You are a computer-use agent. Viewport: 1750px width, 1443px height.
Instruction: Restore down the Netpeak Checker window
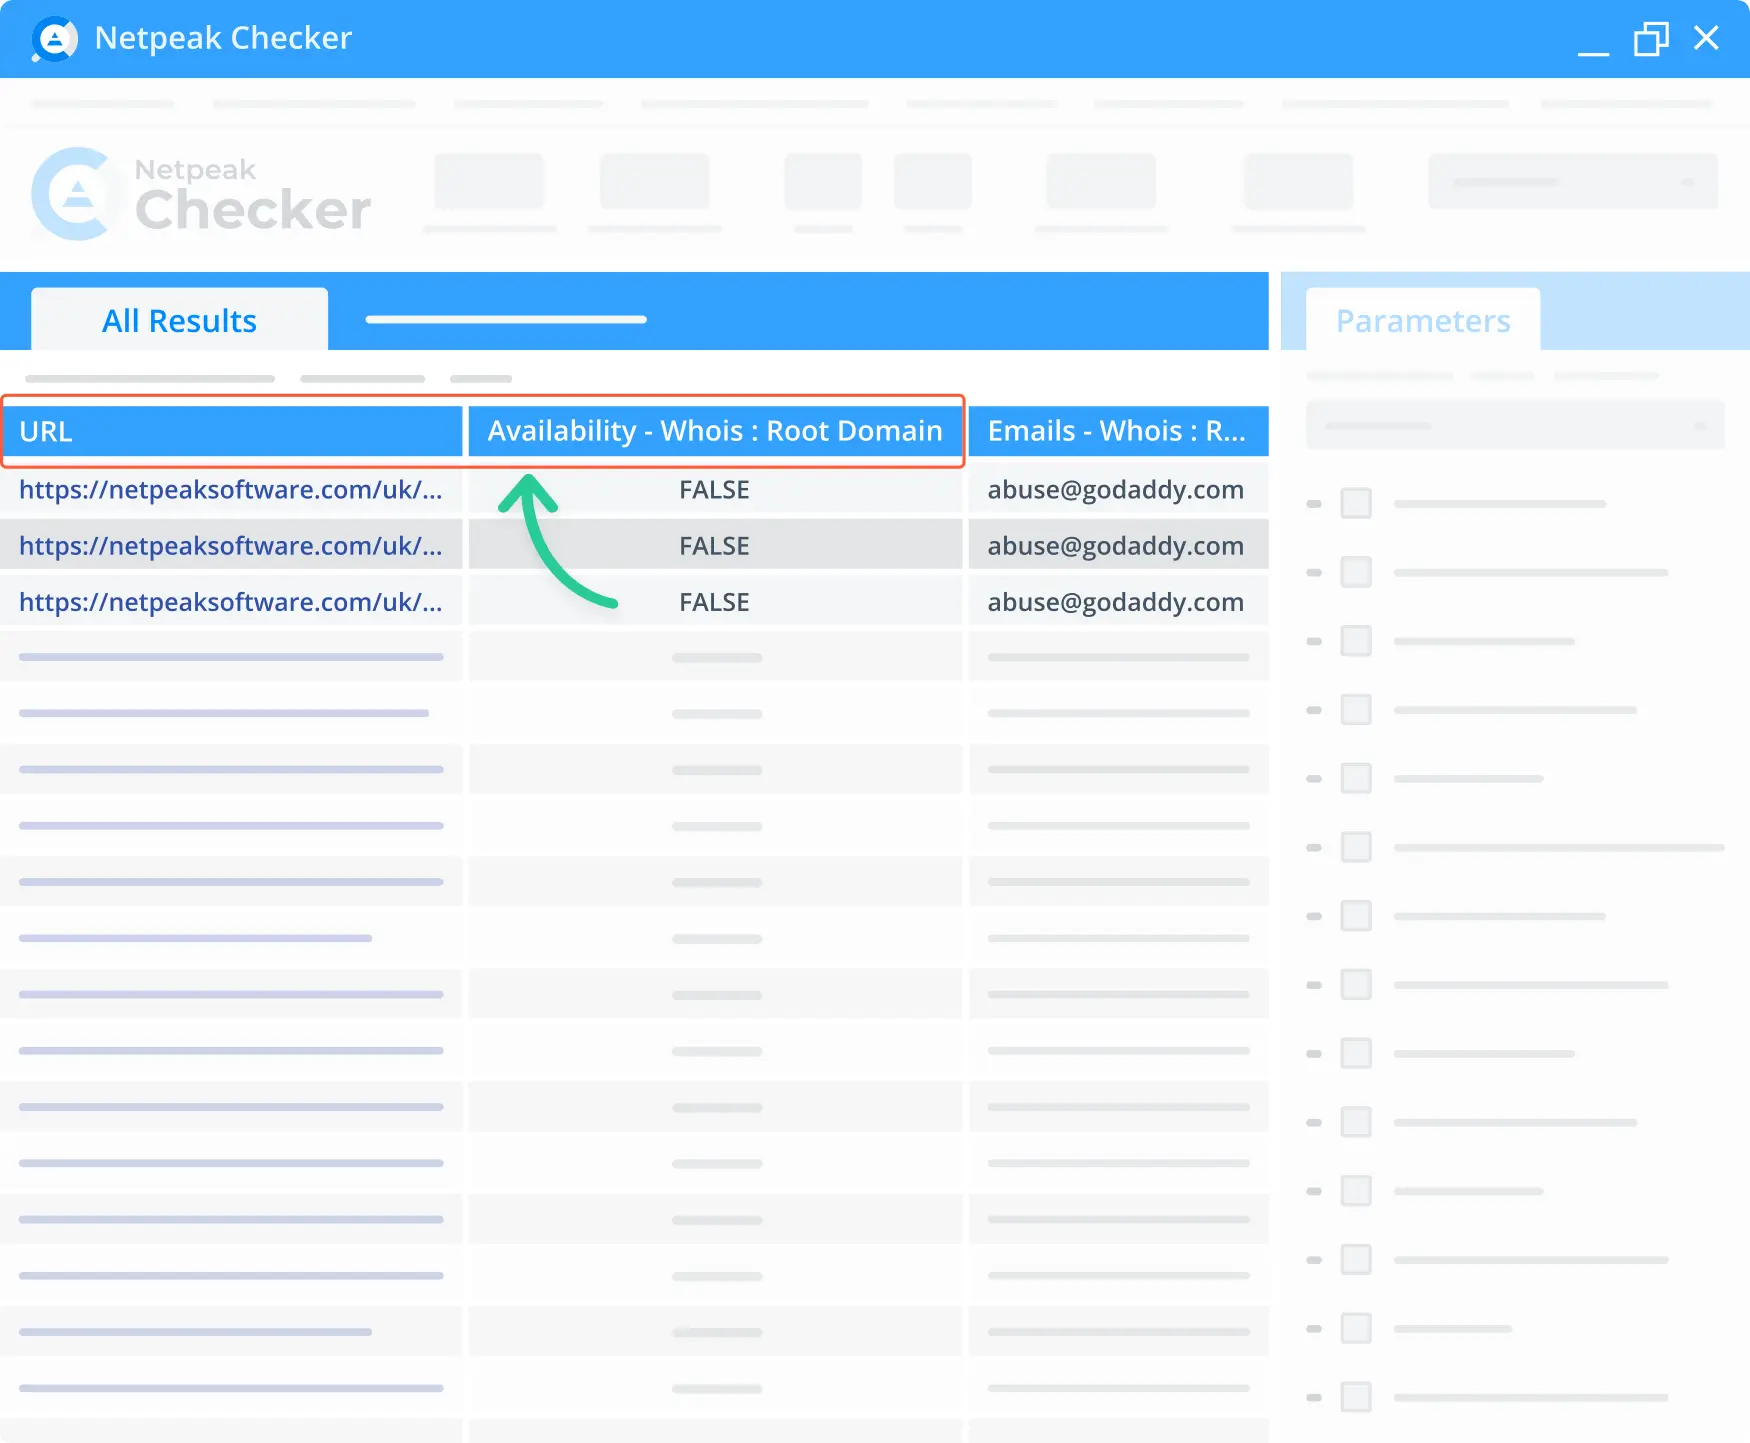(1651, 39)
